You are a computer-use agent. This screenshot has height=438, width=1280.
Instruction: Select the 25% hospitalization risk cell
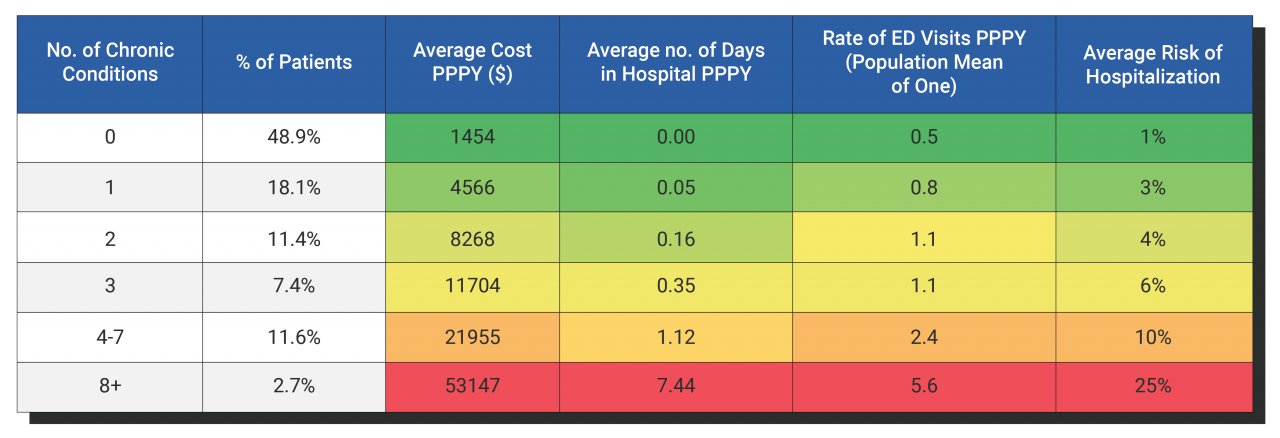[1153, 387]
